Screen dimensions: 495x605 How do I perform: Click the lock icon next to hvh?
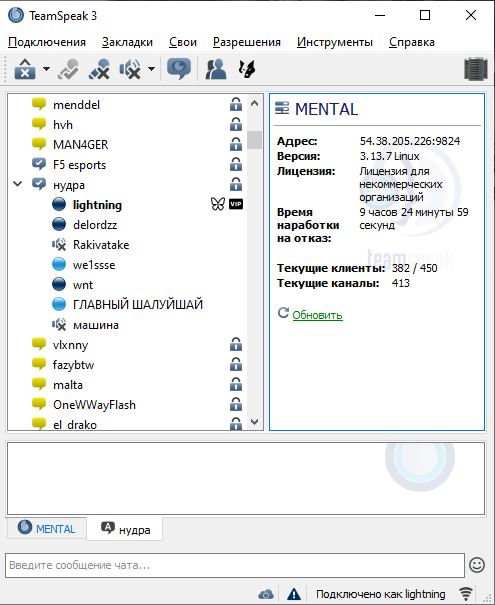(x=236, y=124)
